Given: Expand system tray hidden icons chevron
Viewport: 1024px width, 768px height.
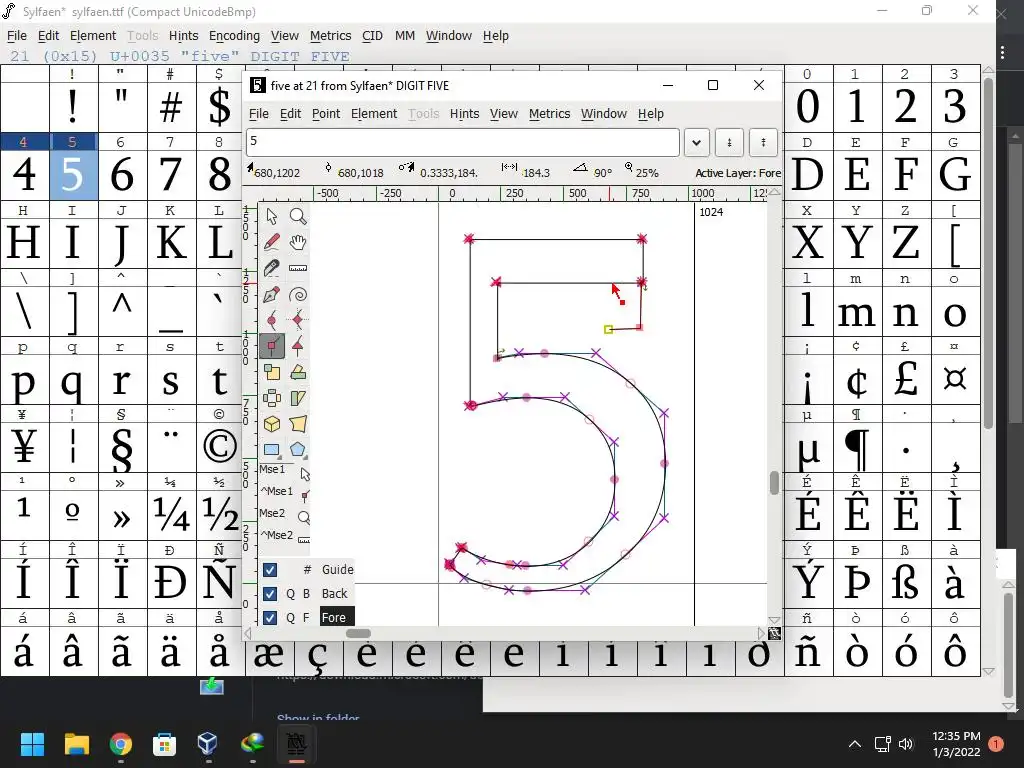Looking at the screenshot, I should (x=854, y=744).
